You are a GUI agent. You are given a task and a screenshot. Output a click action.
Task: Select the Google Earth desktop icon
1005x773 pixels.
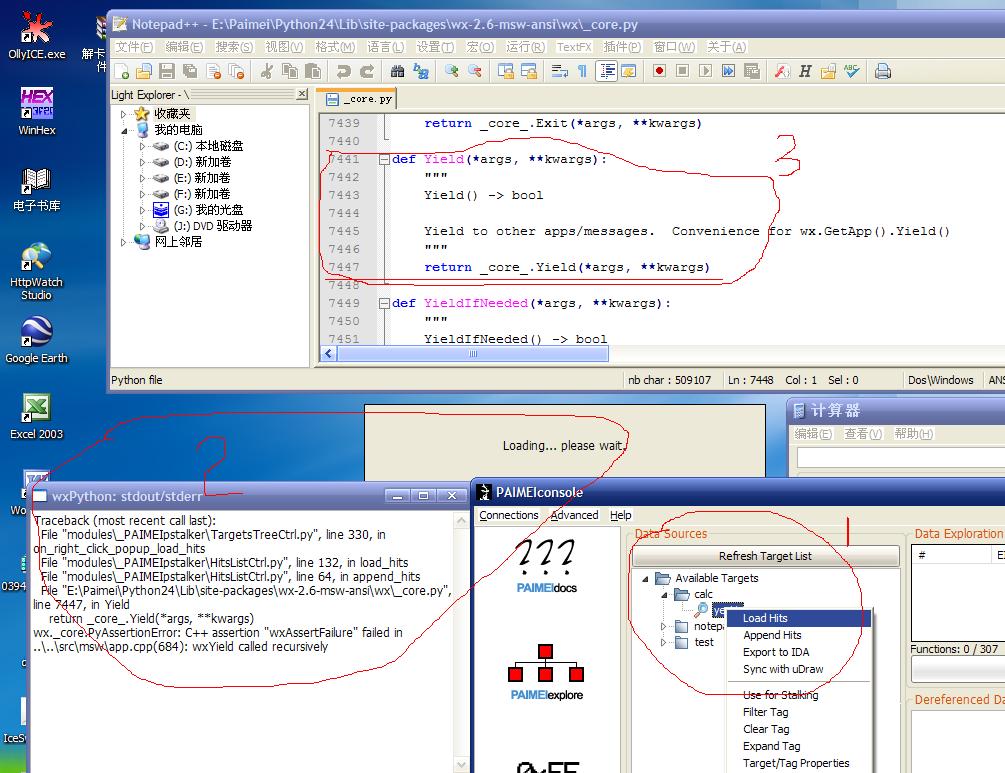click(37, 340)
